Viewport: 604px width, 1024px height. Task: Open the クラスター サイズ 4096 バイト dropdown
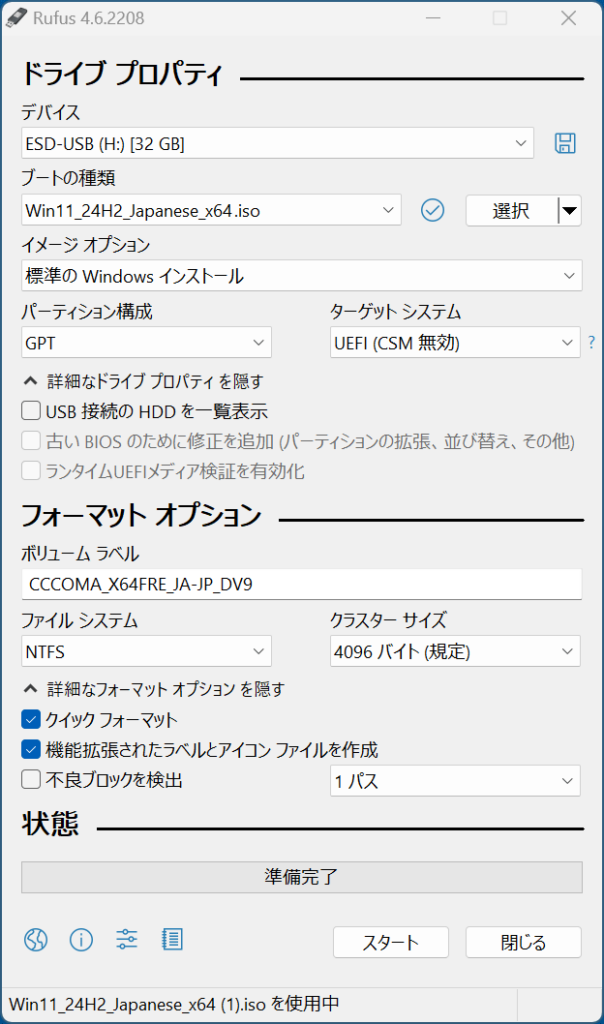[455, 652]
